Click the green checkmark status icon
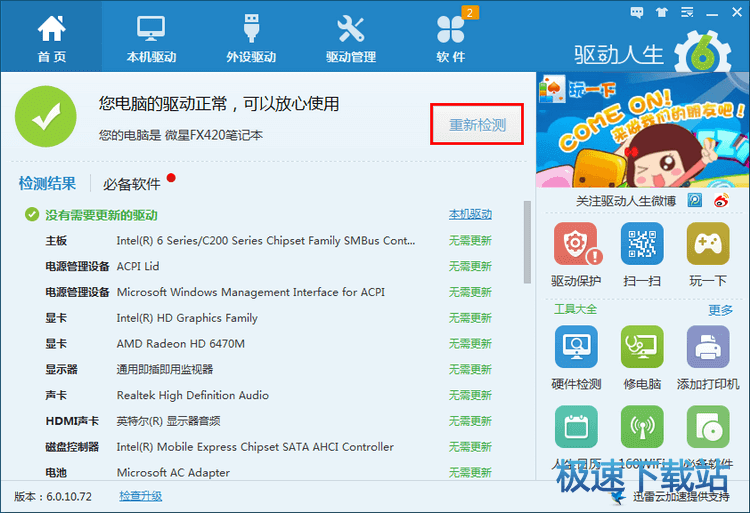 (45, 116)
